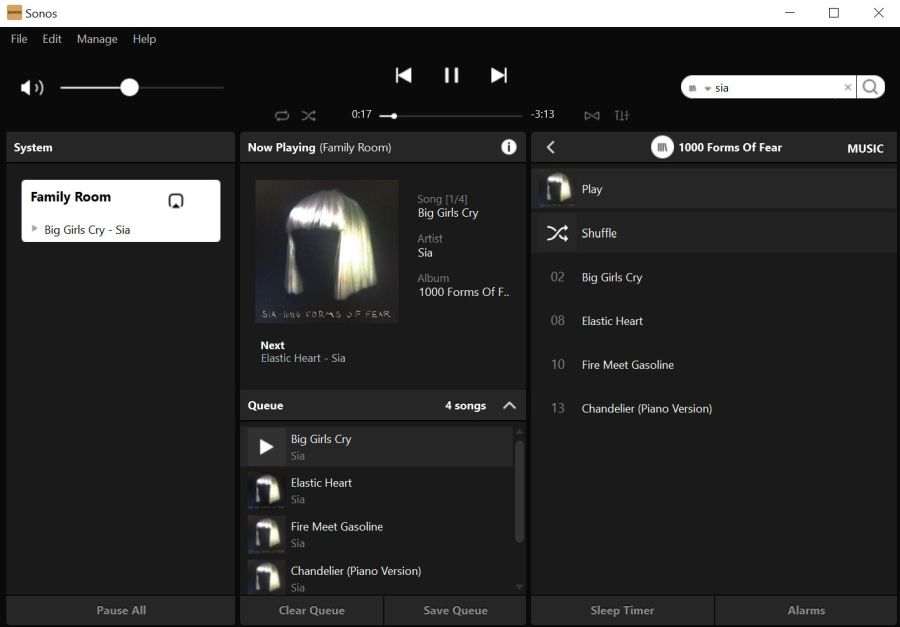Focus the search field containing sia

click(x=777, y=88)
